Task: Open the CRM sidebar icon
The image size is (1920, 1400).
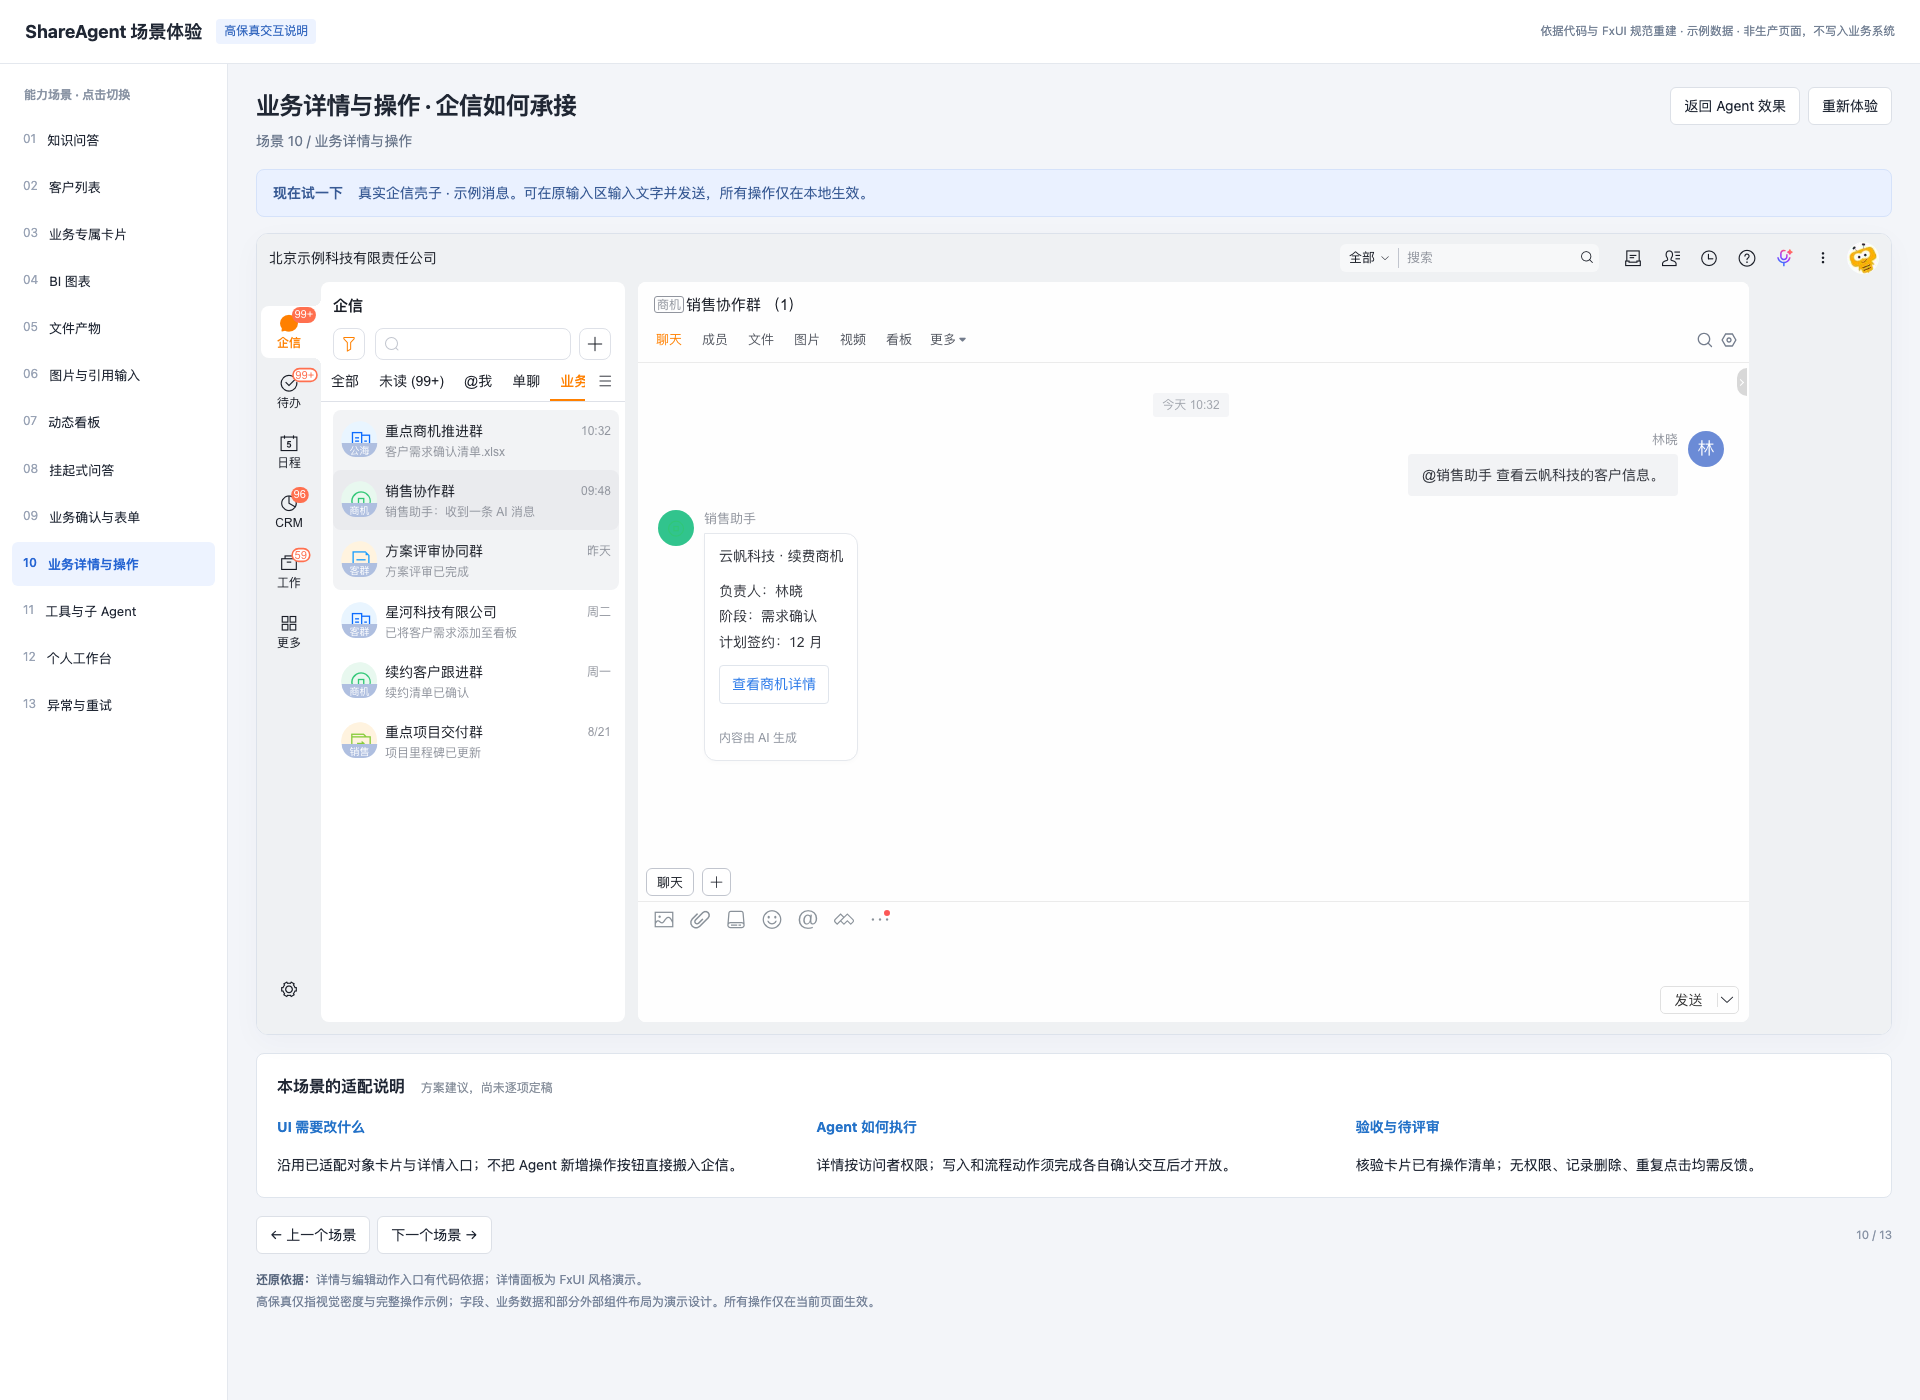Action: coord(289,511)
